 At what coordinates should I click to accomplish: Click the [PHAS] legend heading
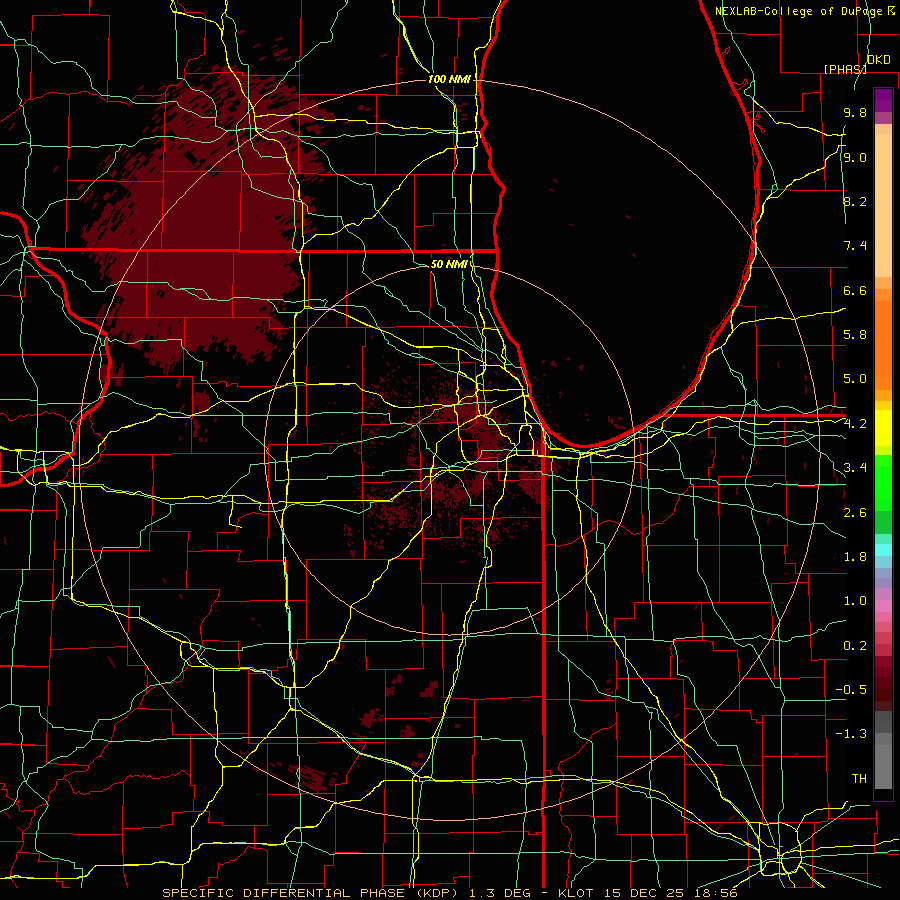point(845,69)
